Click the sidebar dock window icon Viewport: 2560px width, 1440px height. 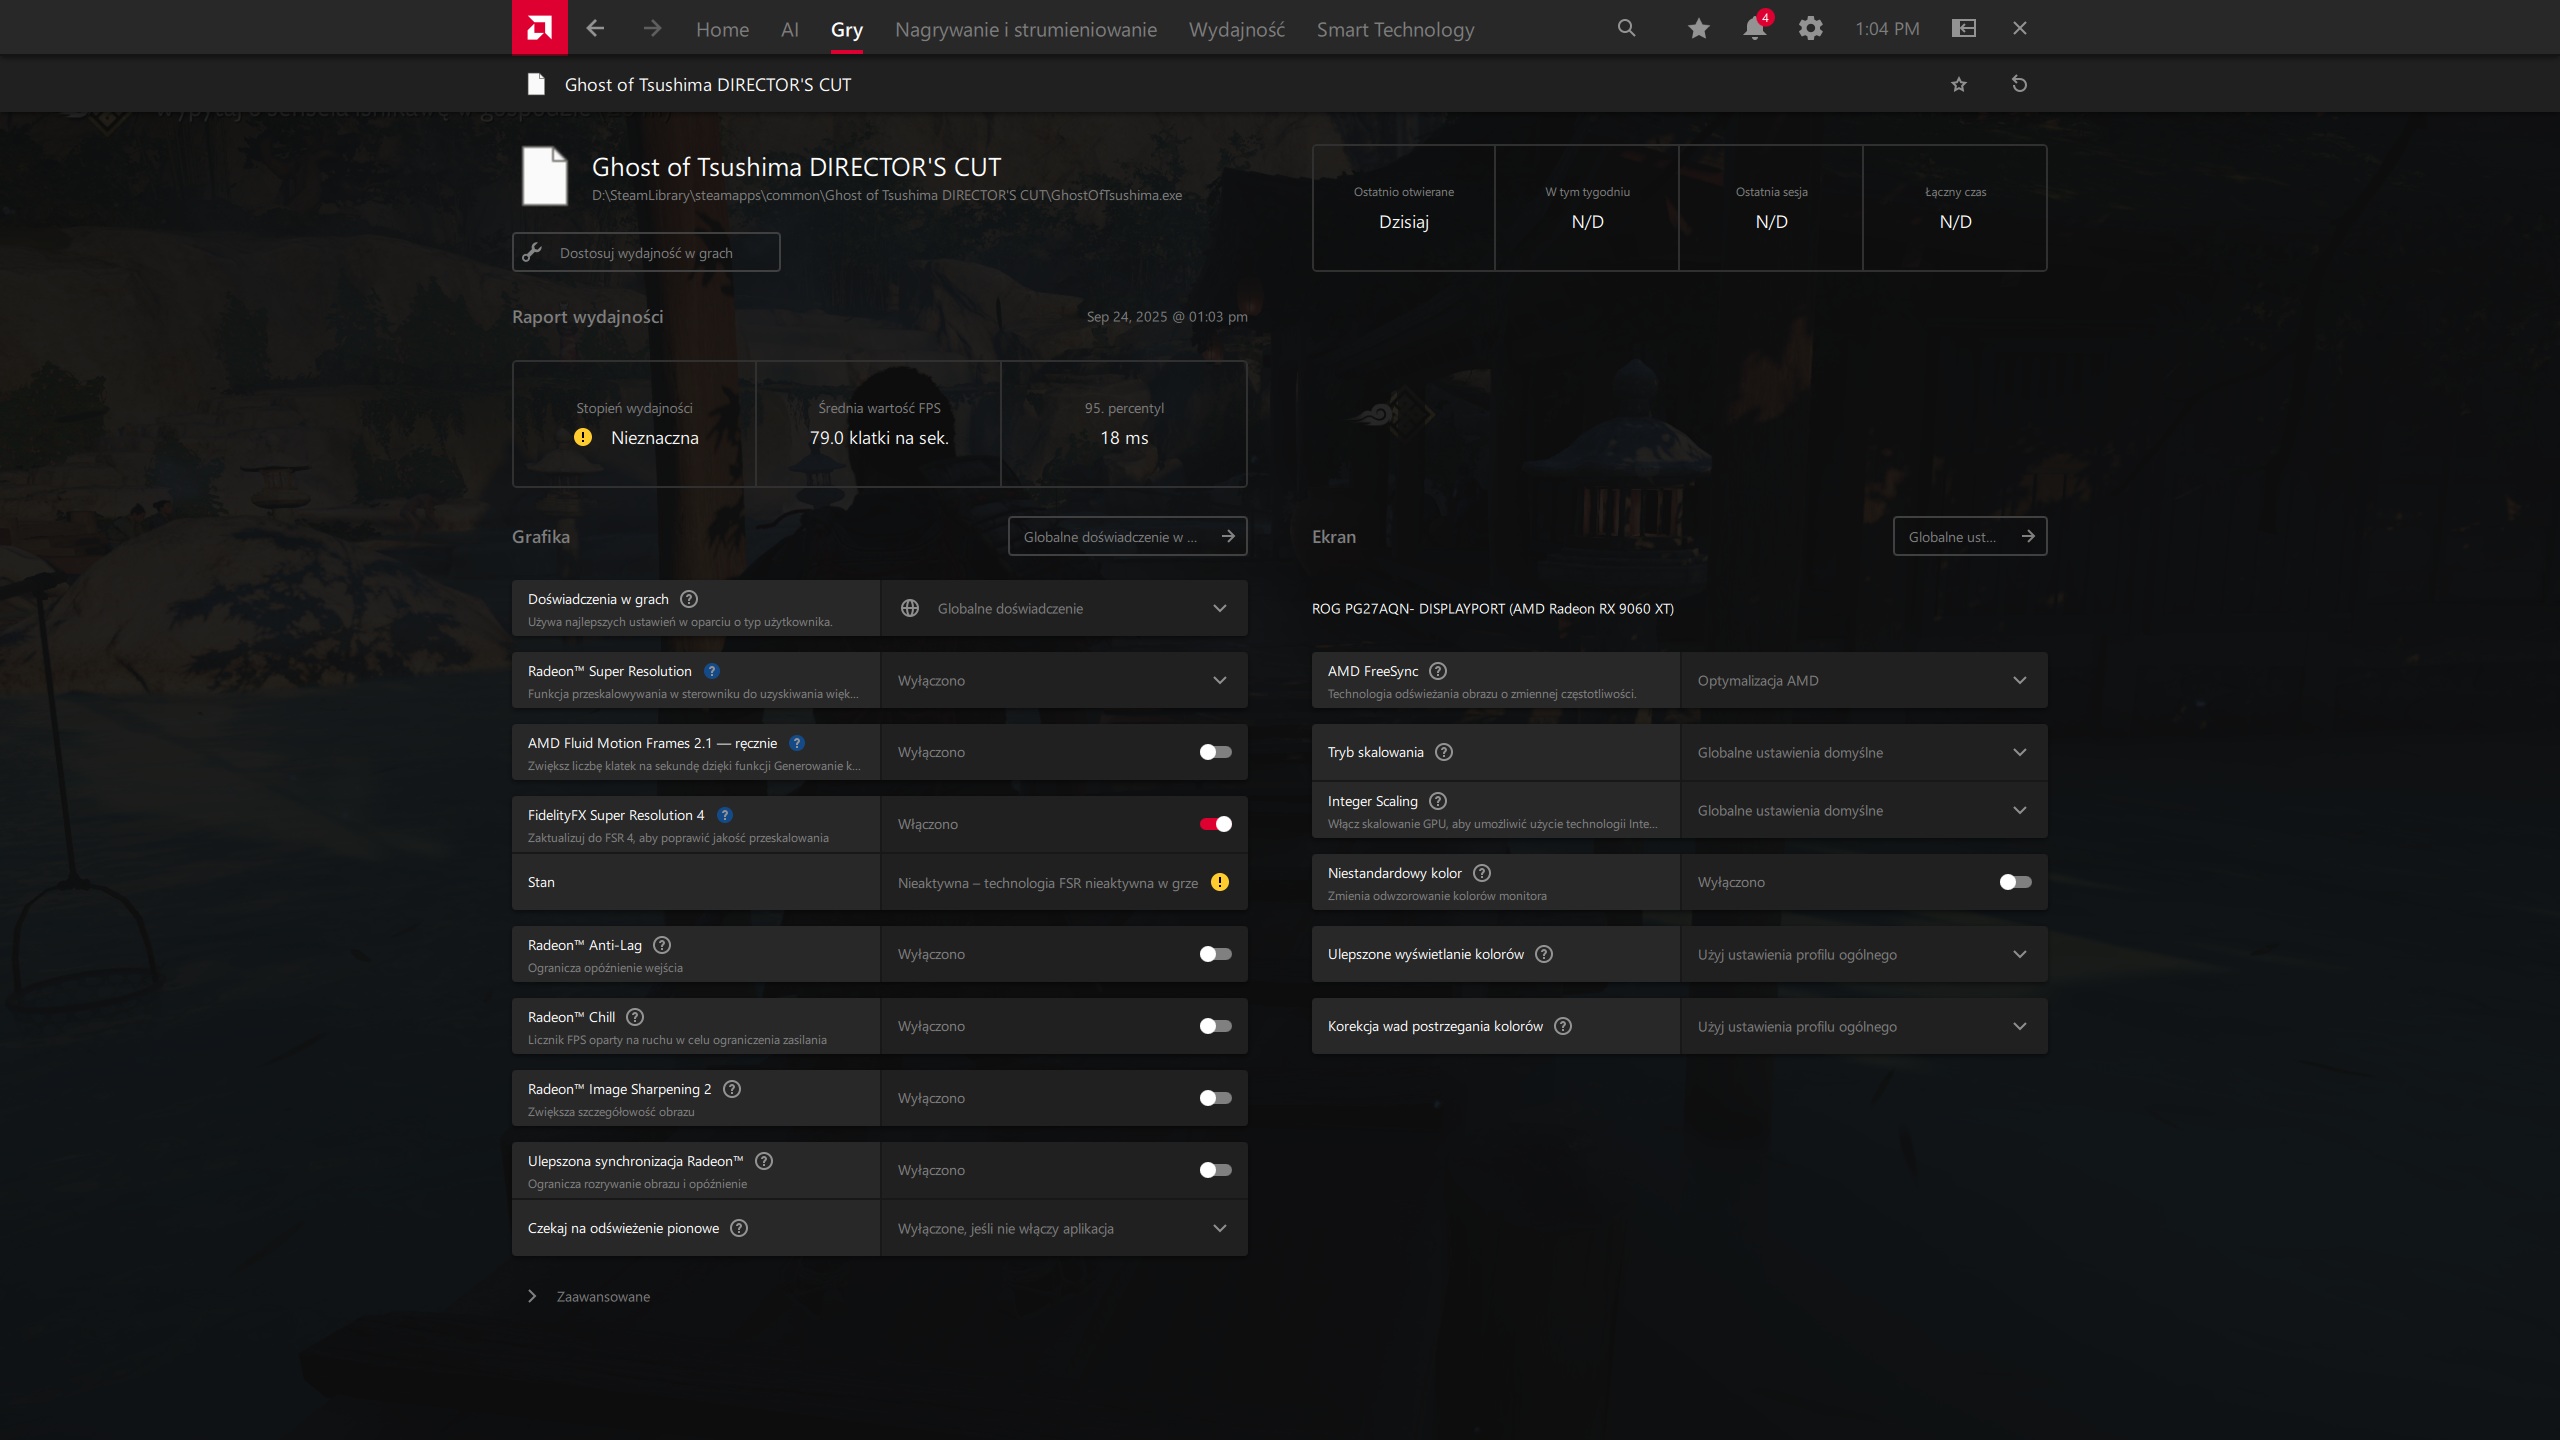tap(1964, 28)
